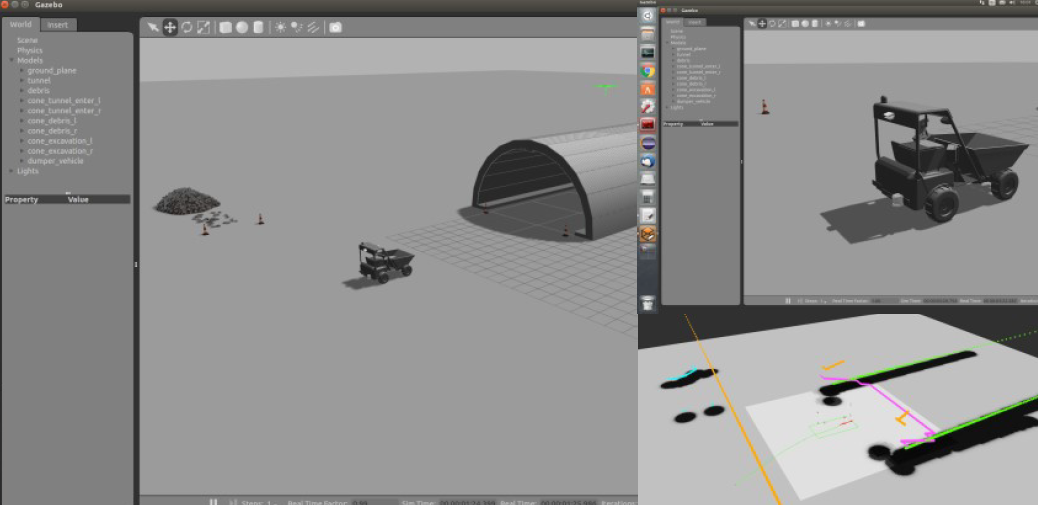
Task: Pick the scale mode tool in large Gazebo toolbar
Action: click(x=204, y=27)
